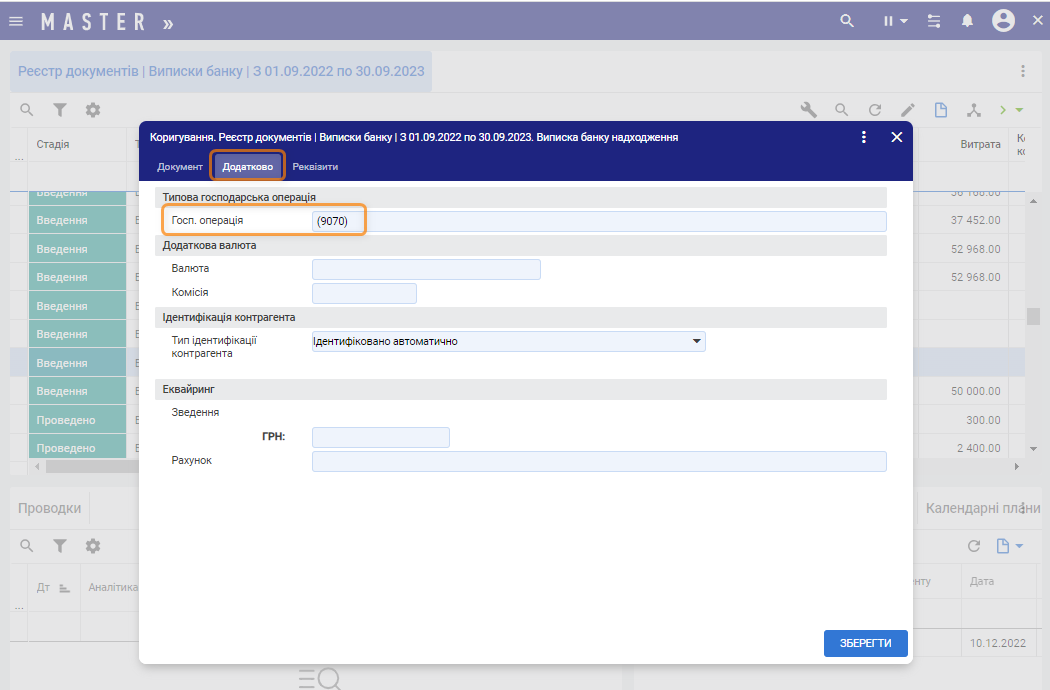Screen dimensions: 1050x690
Task: Switch to the Реквізити tab
Action: click(315, 166)
